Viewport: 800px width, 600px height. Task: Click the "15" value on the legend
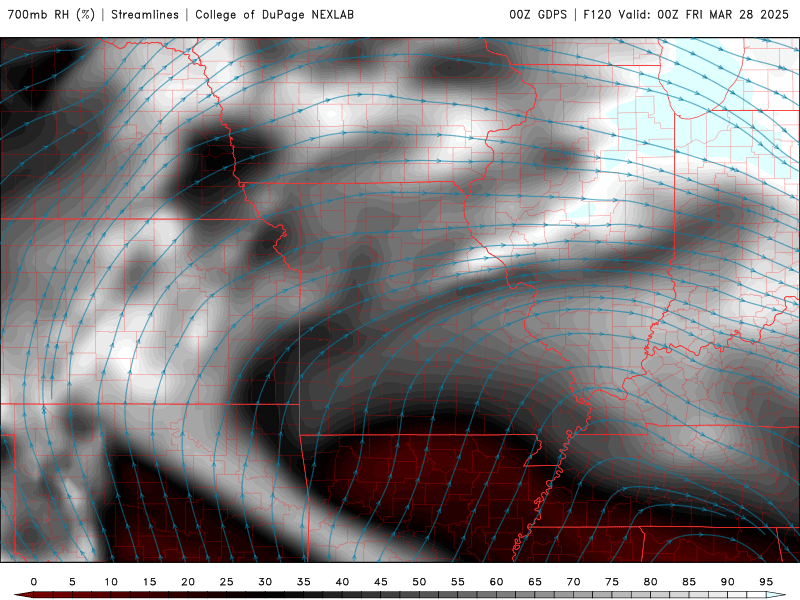149,582
